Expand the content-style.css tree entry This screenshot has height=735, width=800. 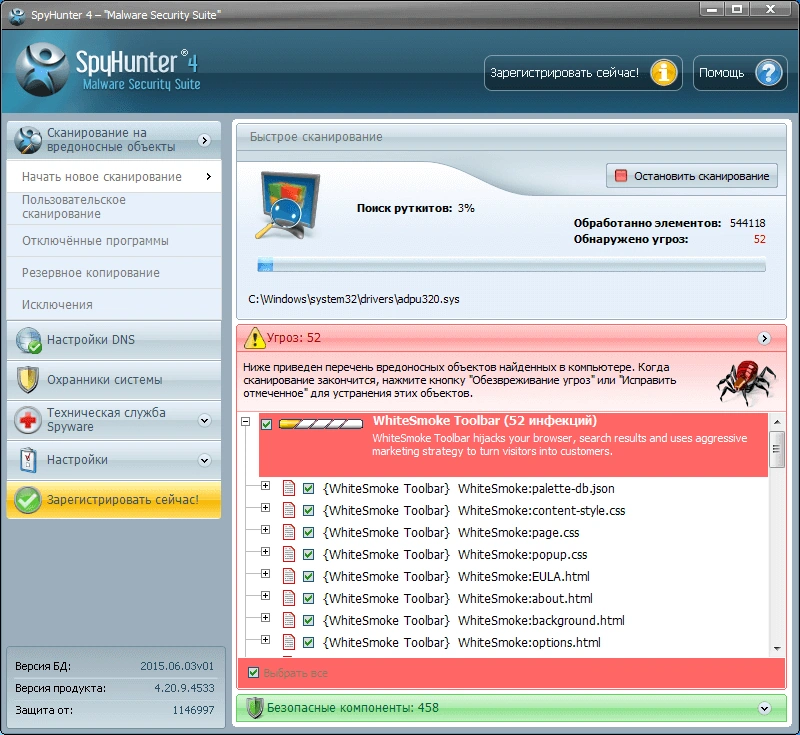click(265, 508)
